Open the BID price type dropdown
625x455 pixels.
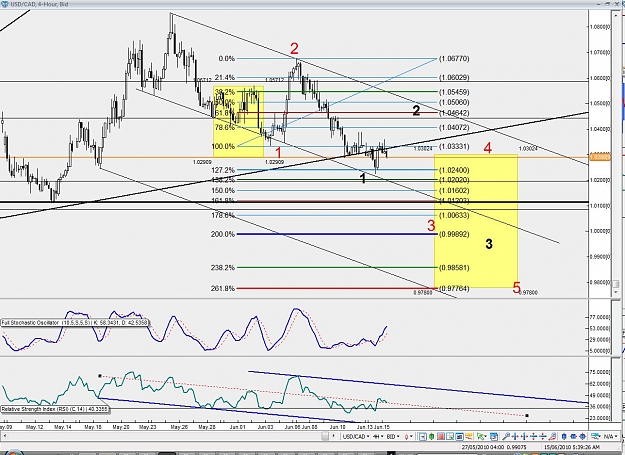point(393,437)
